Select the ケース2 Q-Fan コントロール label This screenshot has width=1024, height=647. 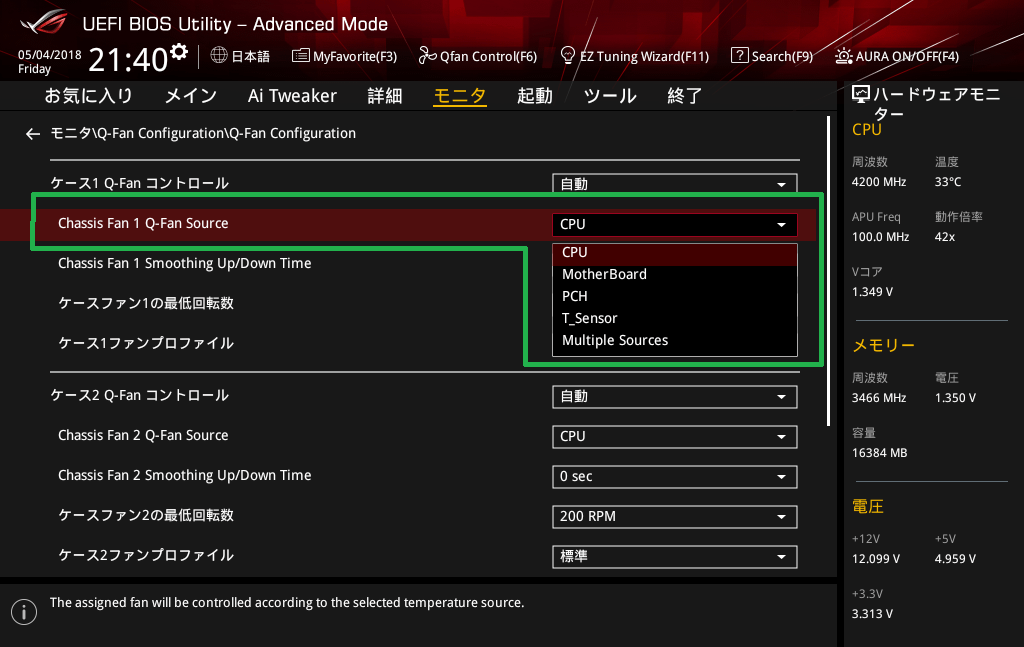[x=140, y=396]
